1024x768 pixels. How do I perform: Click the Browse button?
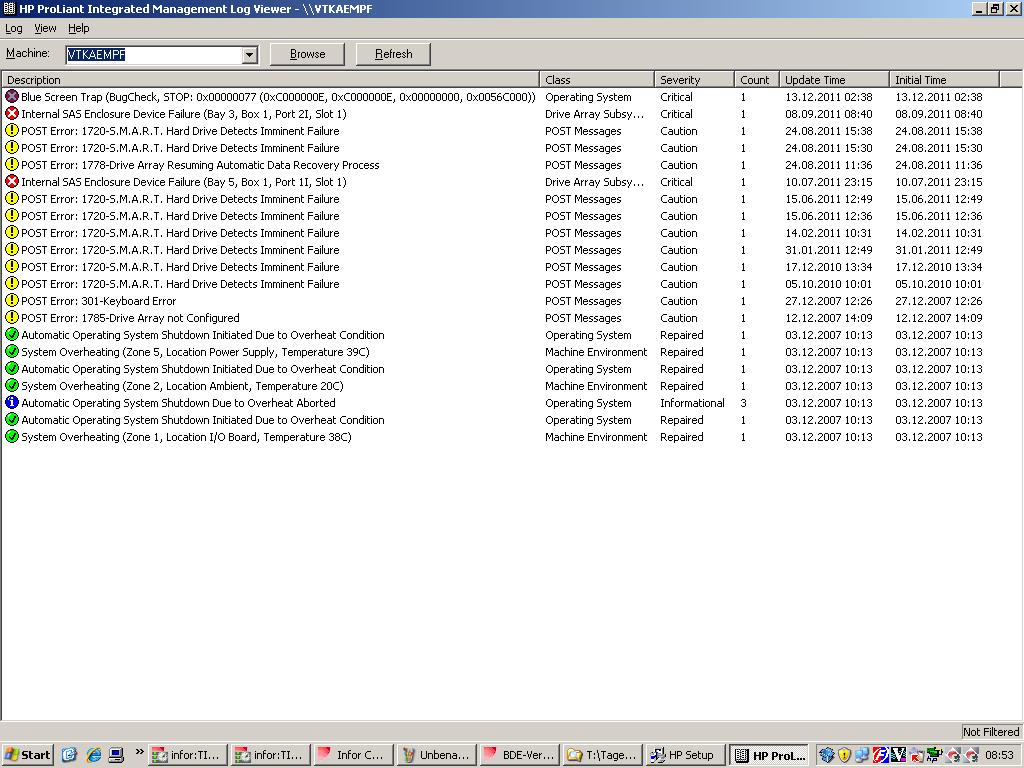307,54
